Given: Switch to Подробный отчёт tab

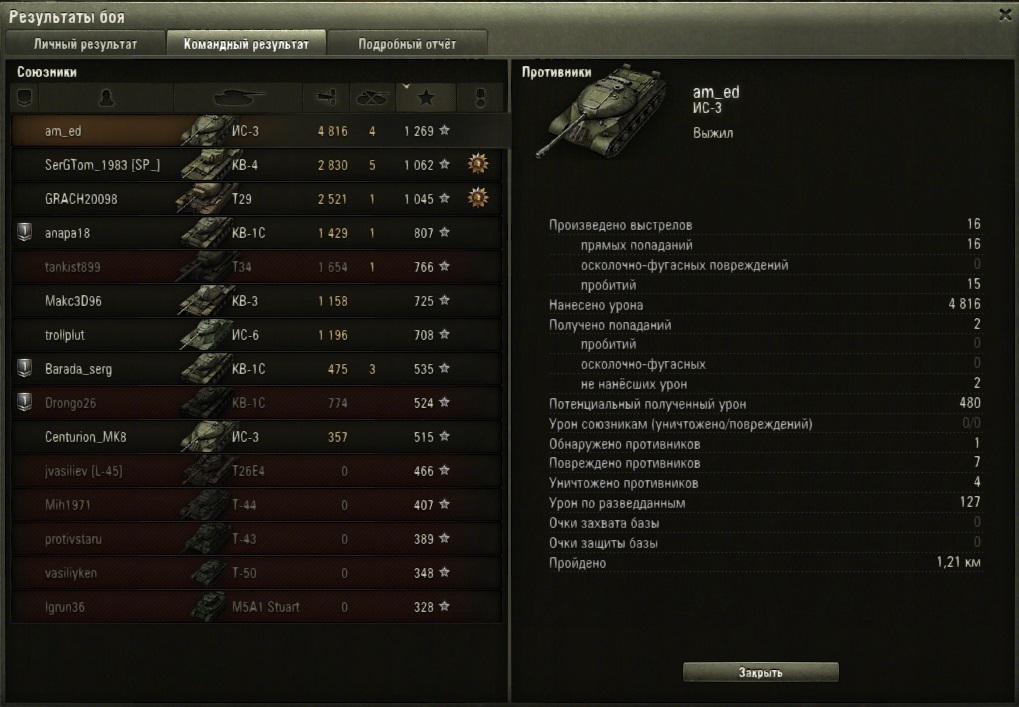Looking at the screenshot, I should [x=407, y=44].
